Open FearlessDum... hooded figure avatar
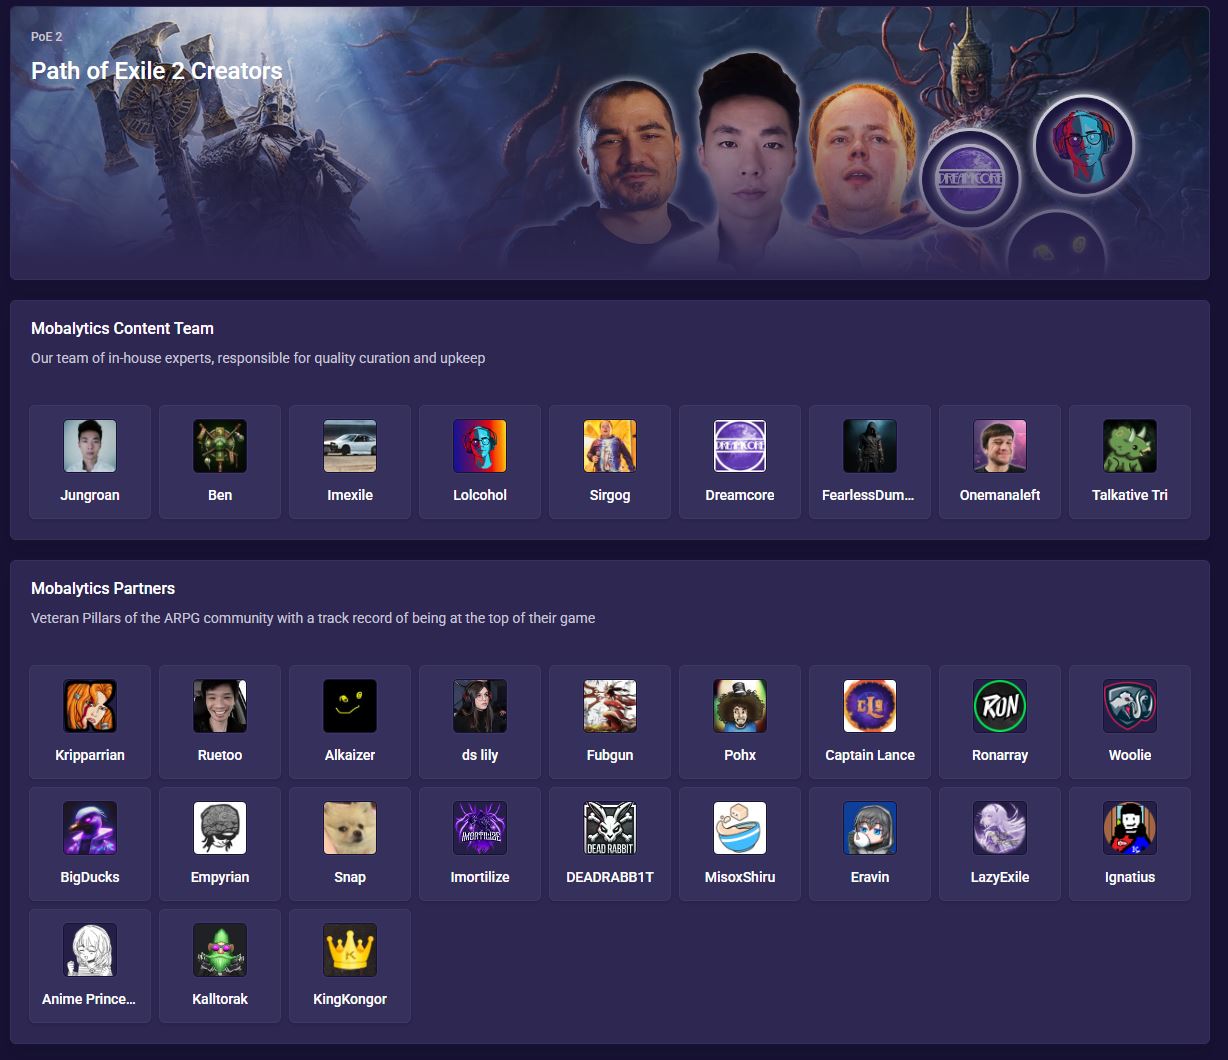Image resolution: width=1228 pixels, height=1060 pixels. (x=870, y=446)
